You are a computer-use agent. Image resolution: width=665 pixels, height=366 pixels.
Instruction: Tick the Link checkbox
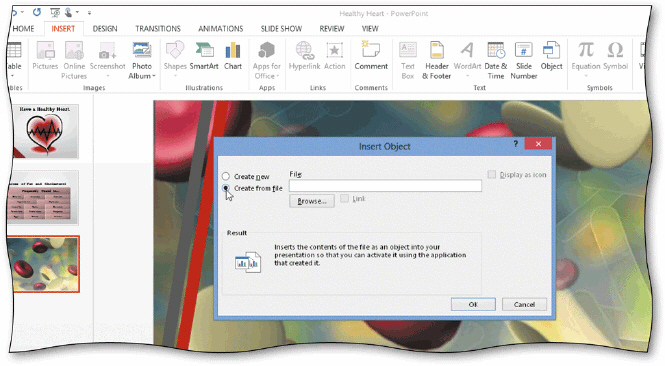(344, 198)
